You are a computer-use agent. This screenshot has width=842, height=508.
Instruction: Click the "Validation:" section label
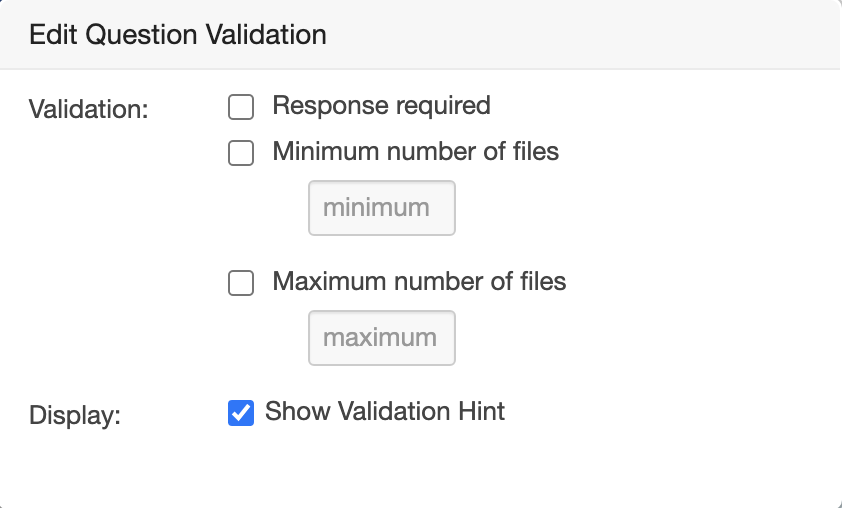pyautogui.click(x=89, y=108)
